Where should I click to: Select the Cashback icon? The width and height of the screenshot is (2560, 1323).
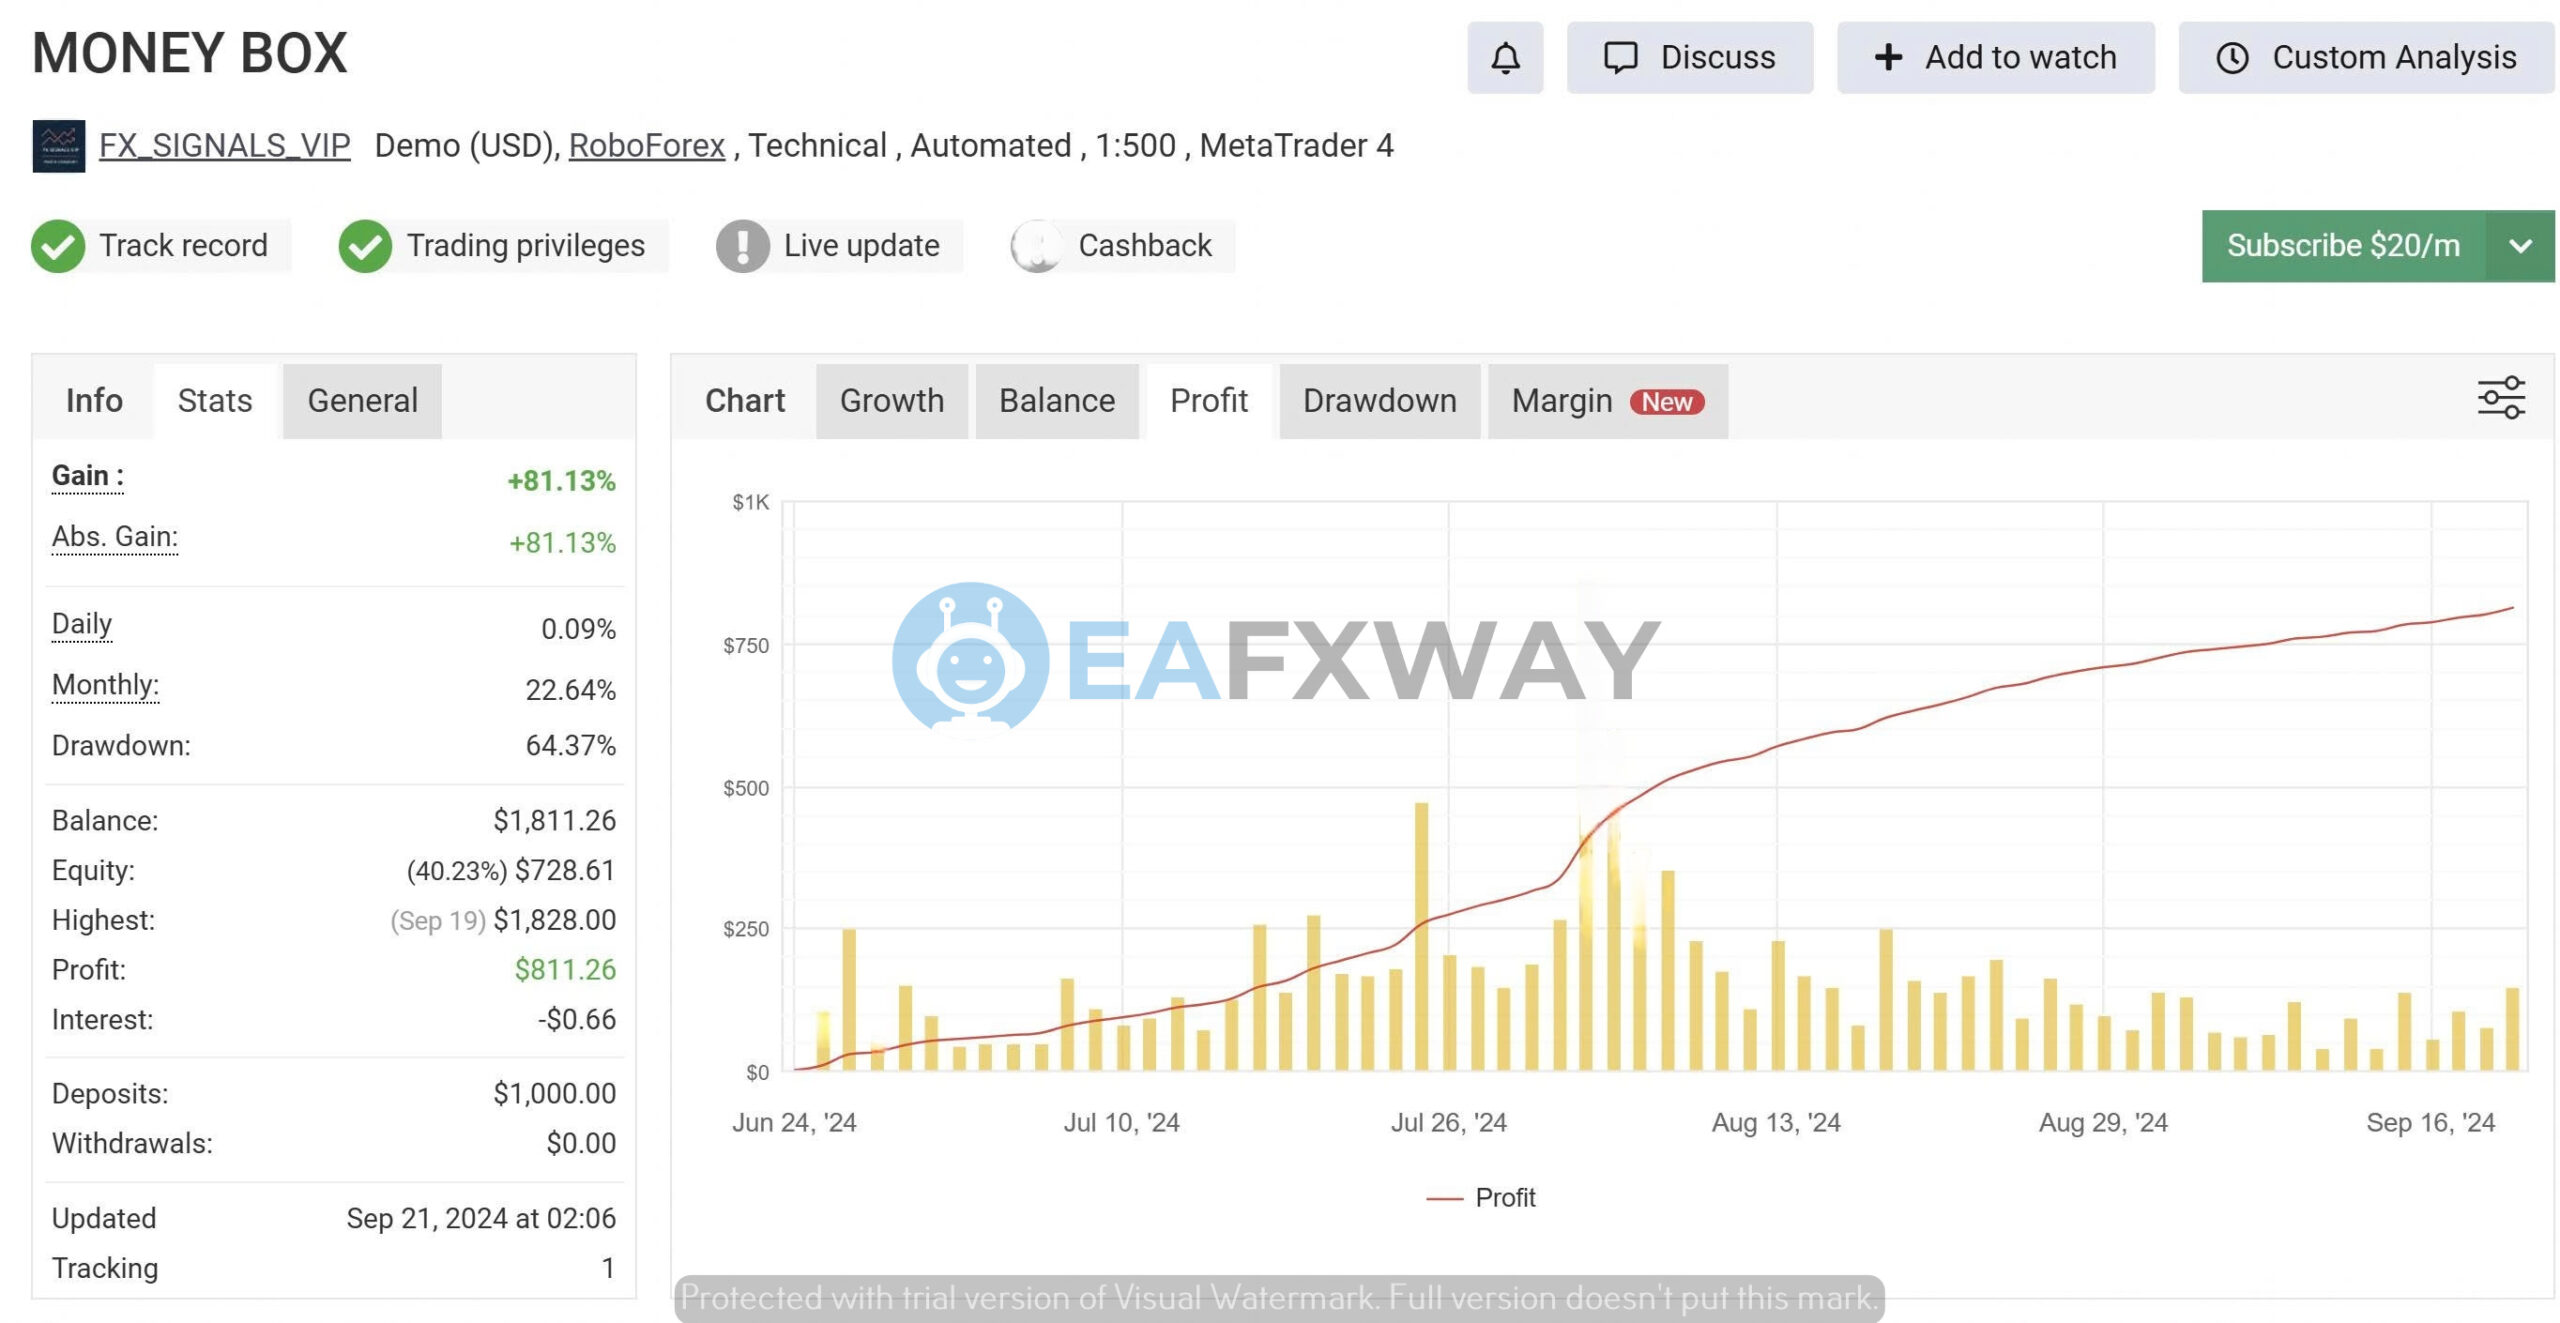(1036, 245)
